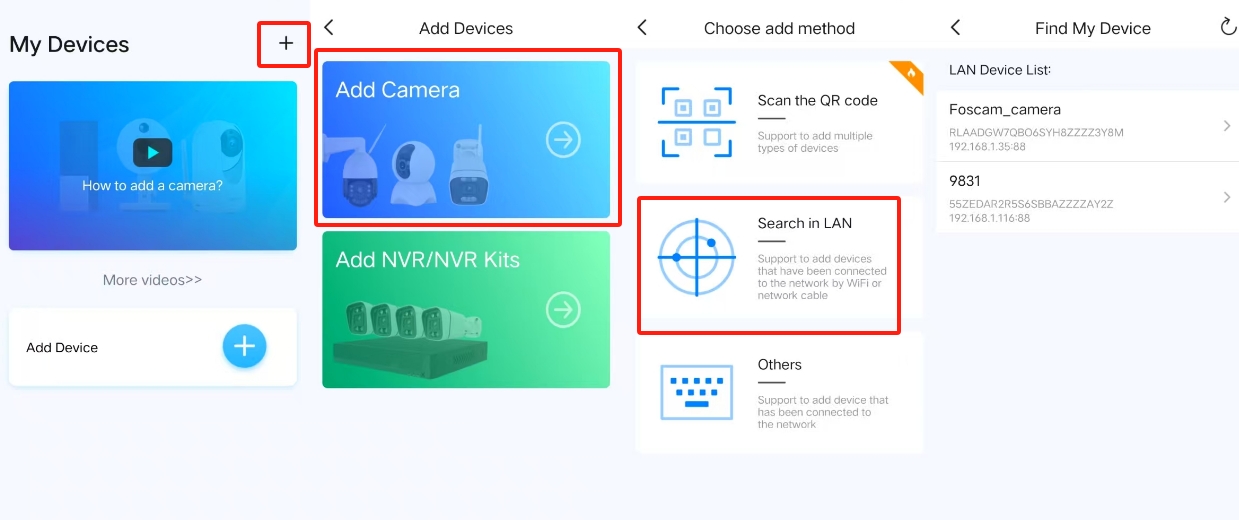1239x520 pixels.
Task: Go back from Add Devices screen
Action: click(x=329, y=28)
